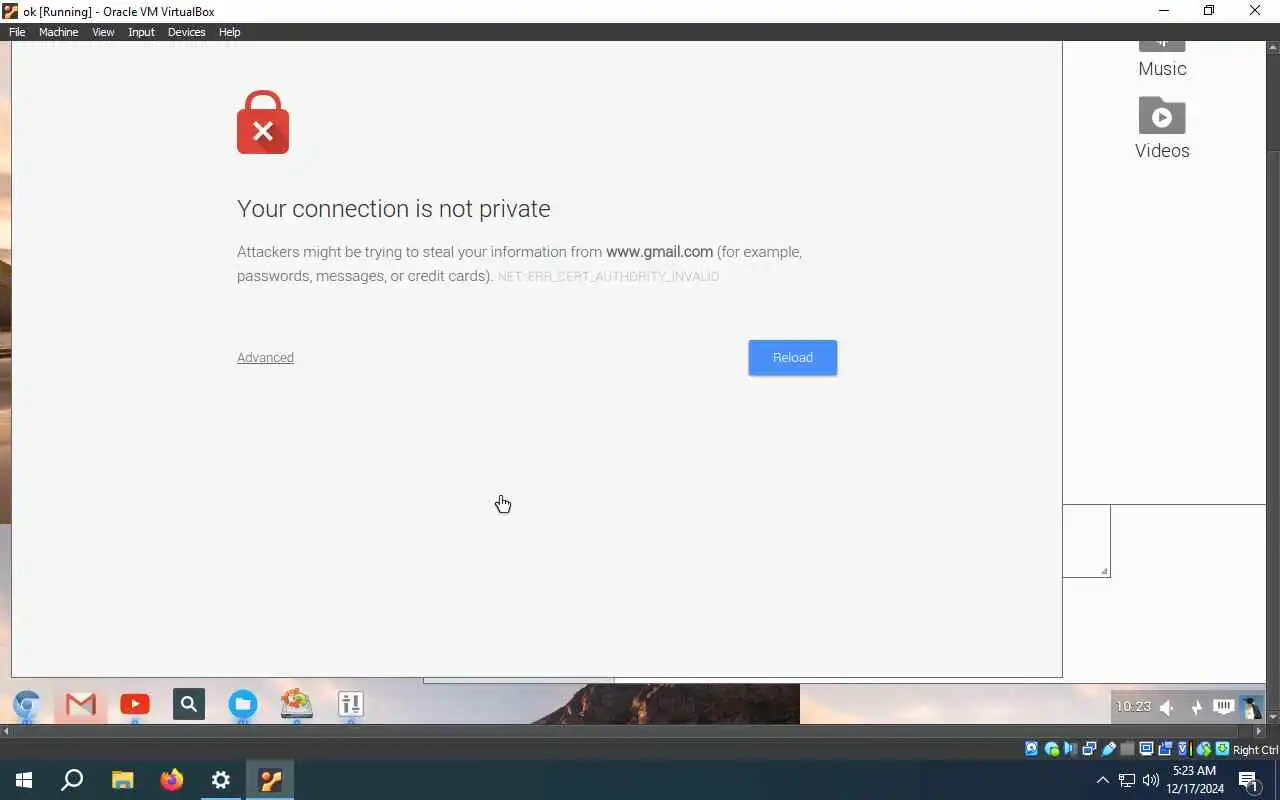
Task: Click the 'Your connection is not private' heading
Action: pyautogui.click(x=394, y=209)
